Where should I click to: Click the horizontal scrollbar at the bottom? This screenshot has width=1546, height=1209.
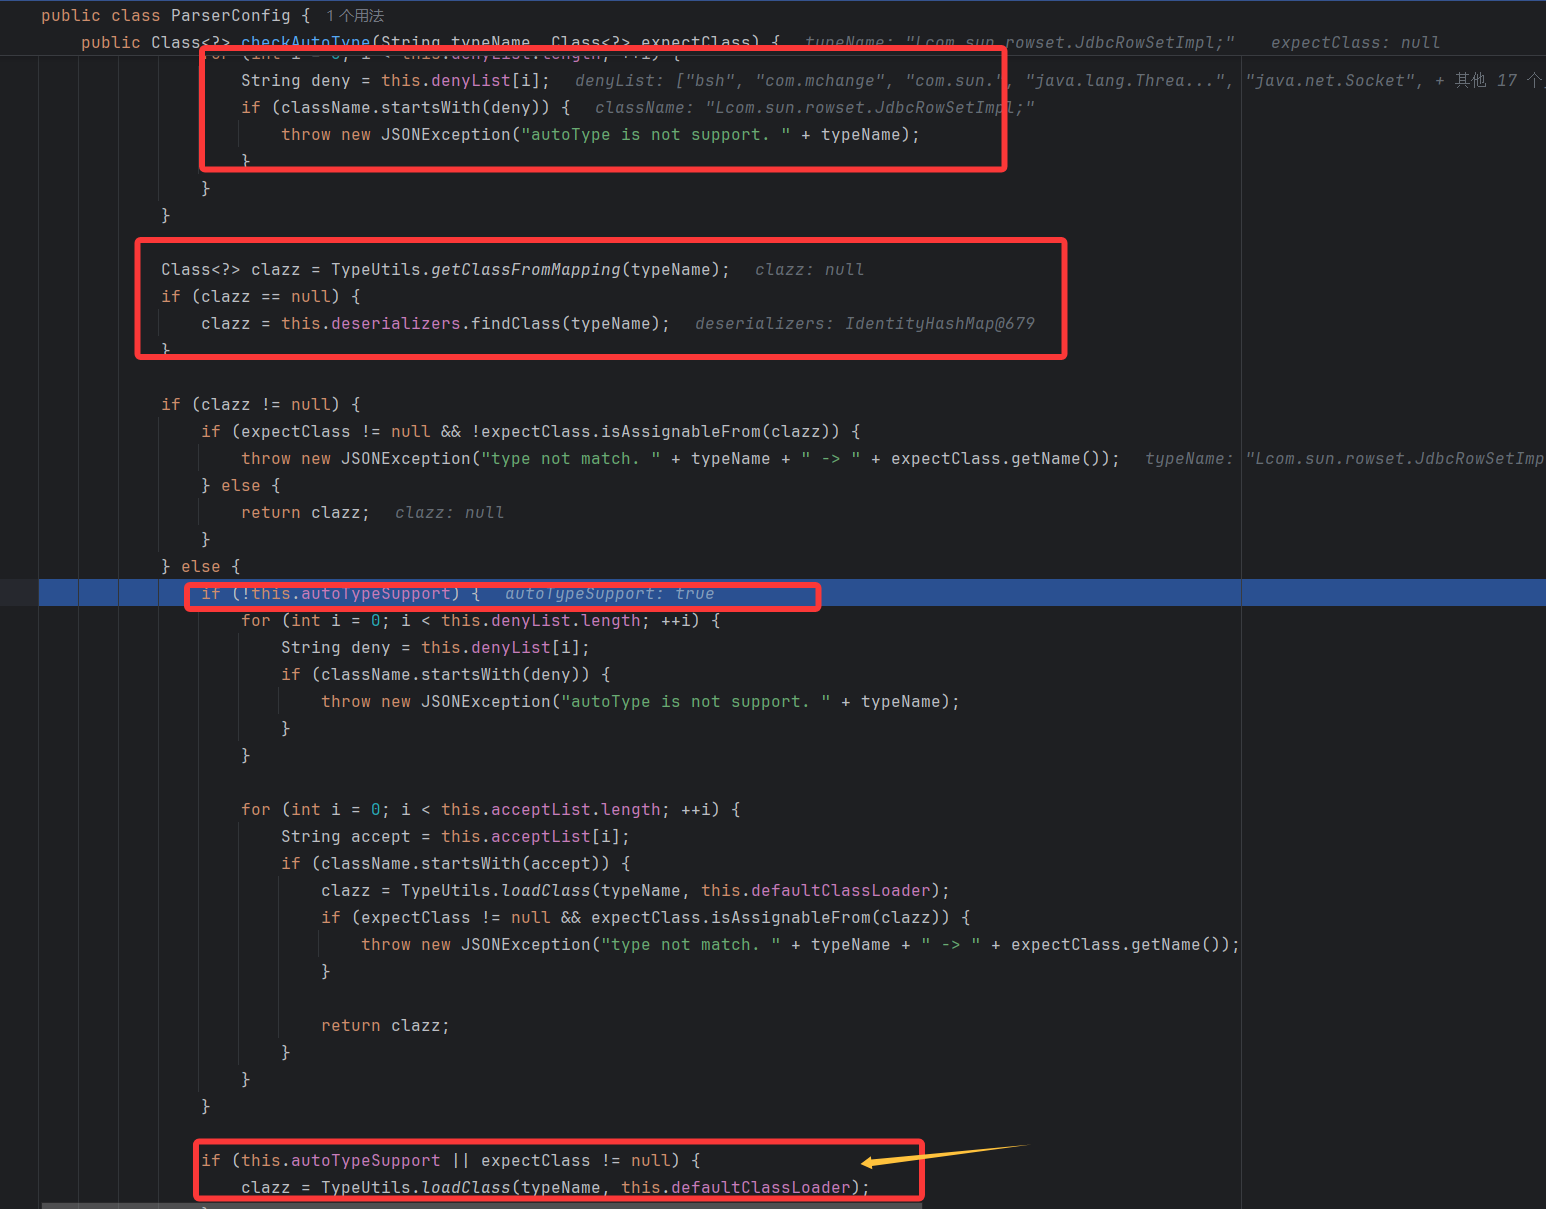point(480,1205)
